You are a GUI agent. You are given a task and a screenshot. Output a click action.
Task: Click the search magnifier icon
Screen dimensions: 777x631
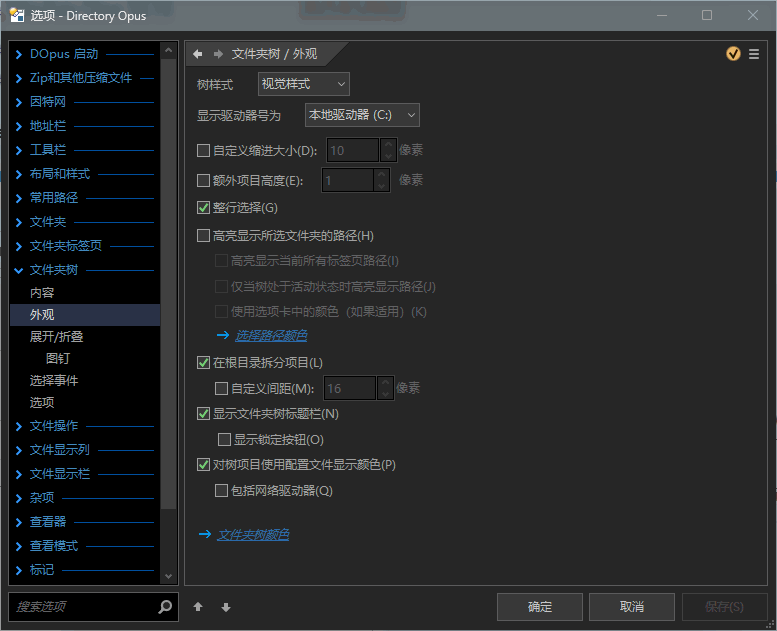coord(165,606)
